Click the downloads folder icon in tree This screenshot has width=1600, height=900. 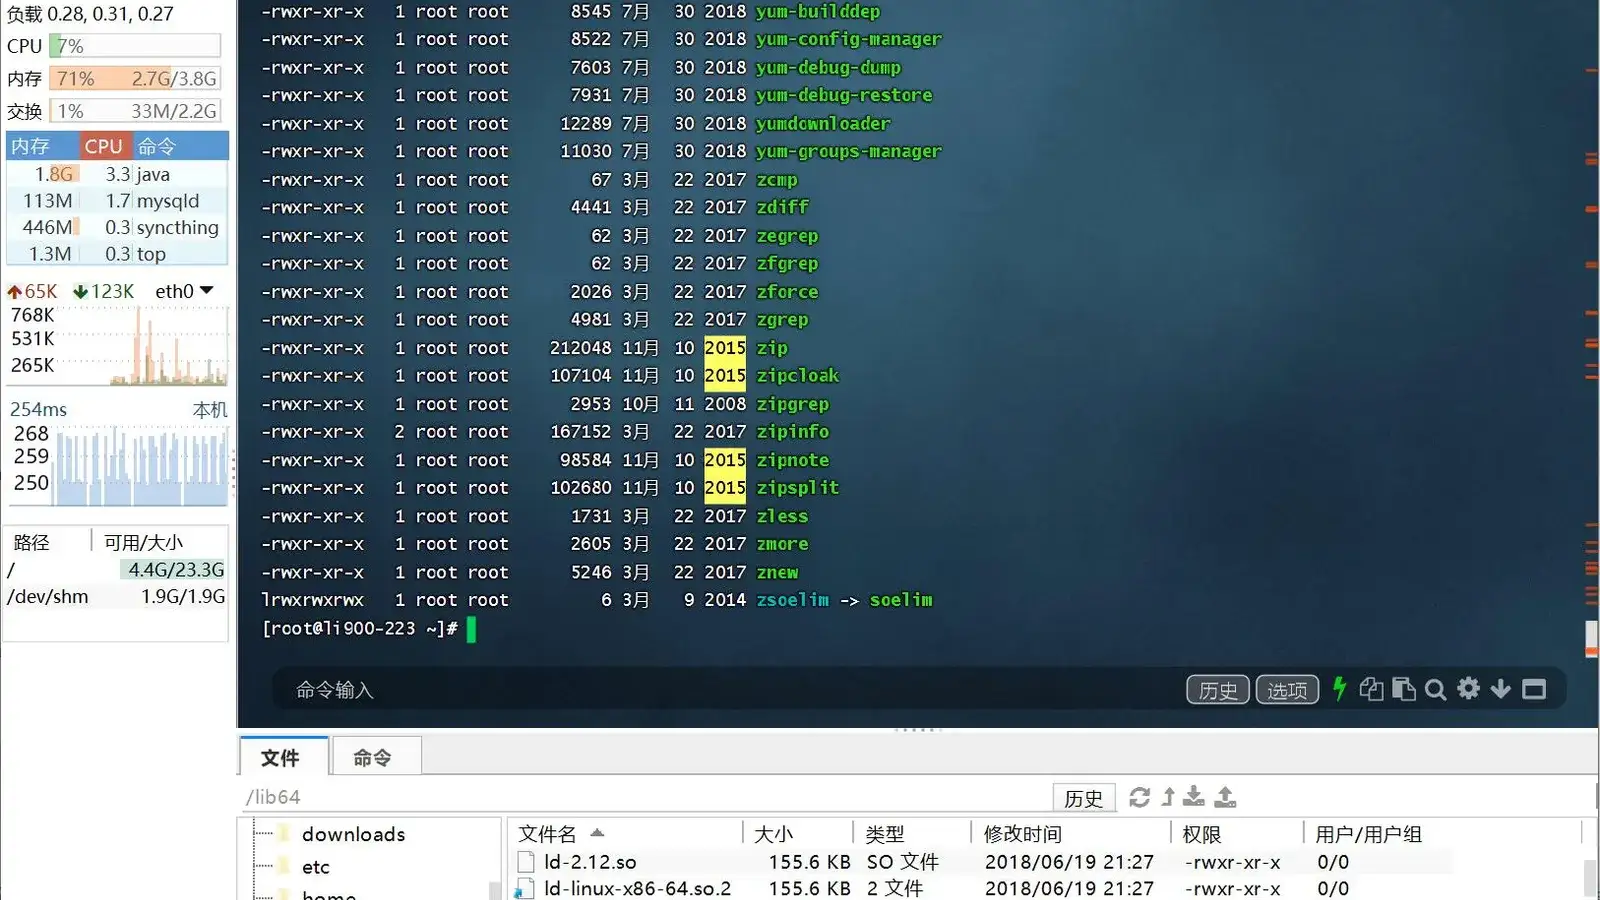point(284,833)
